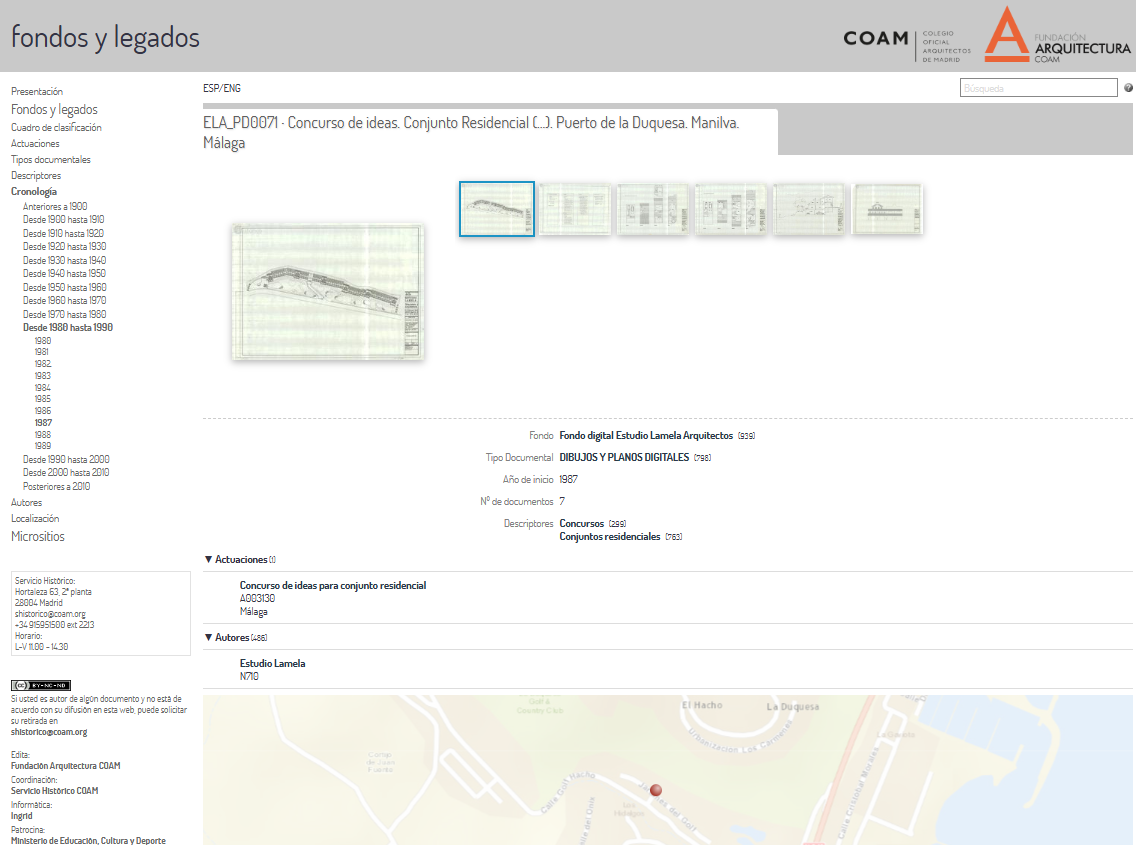The image size is (1136, 845).
Task: Open the Estudio Lamela author entry
Action: (273, 663)
